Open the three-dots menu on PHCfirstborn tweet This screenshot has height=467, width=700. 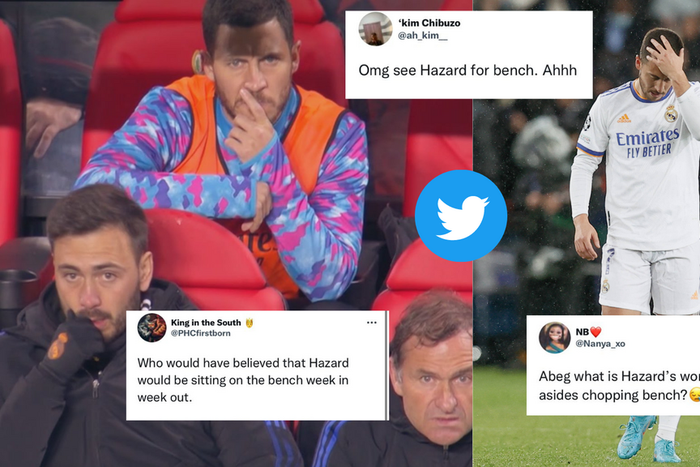click(371, 323)
